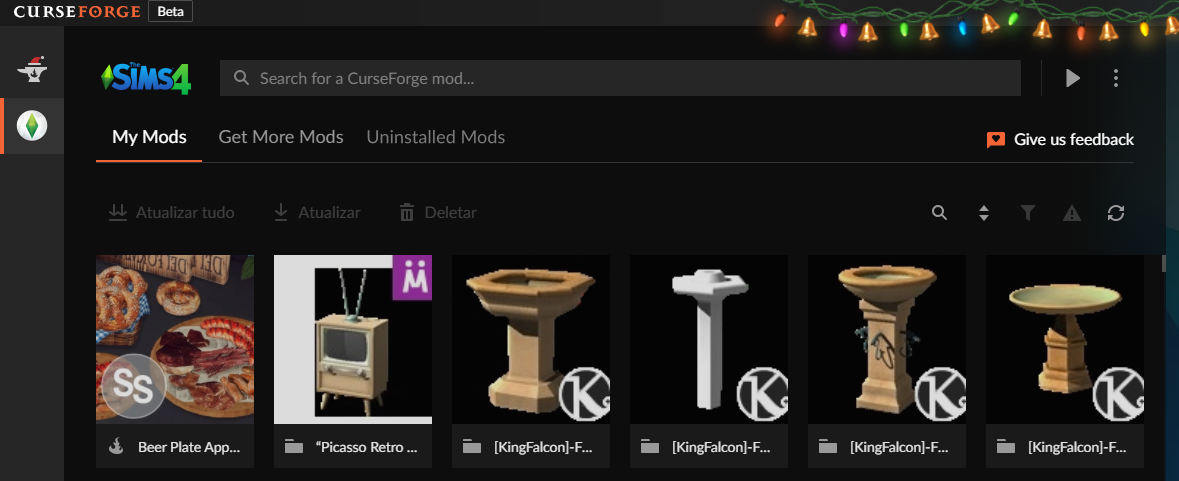Open the filter funnel options
Viewport: 1179px width, 481px height.
(x=1028, y=213)
